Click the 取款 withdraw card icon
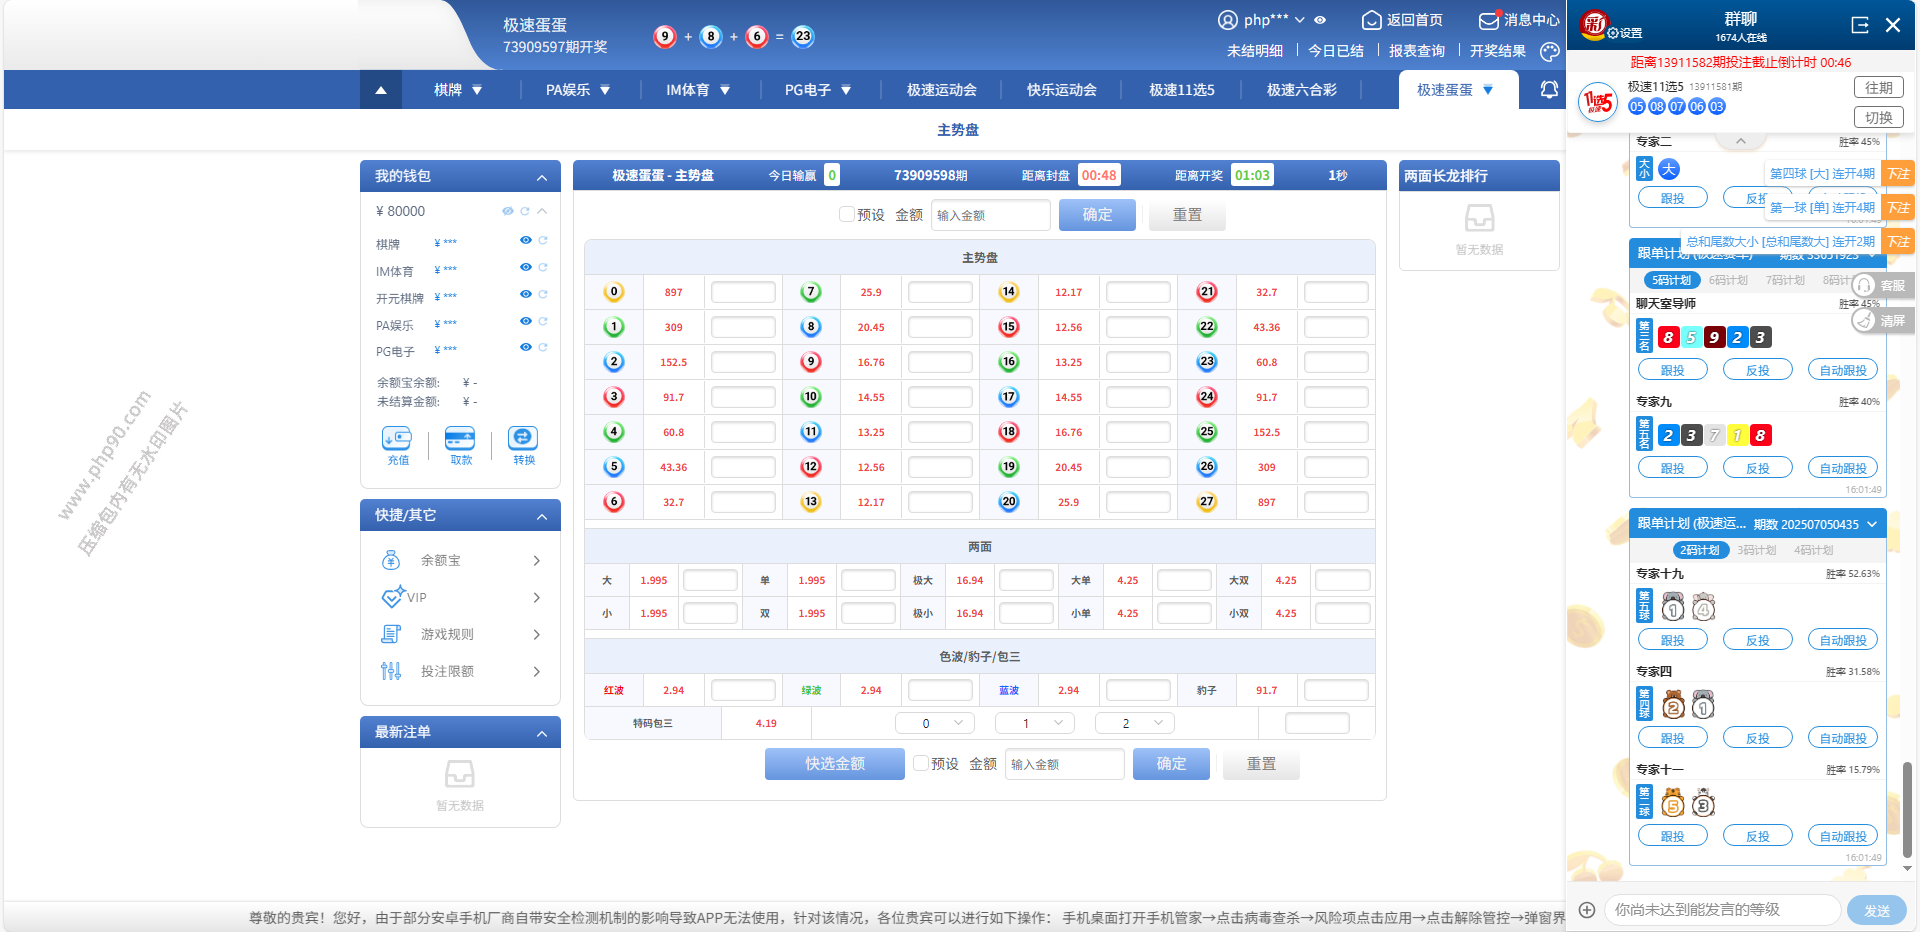This screenshot has height=932, width=1920. [x=460, y=439]
